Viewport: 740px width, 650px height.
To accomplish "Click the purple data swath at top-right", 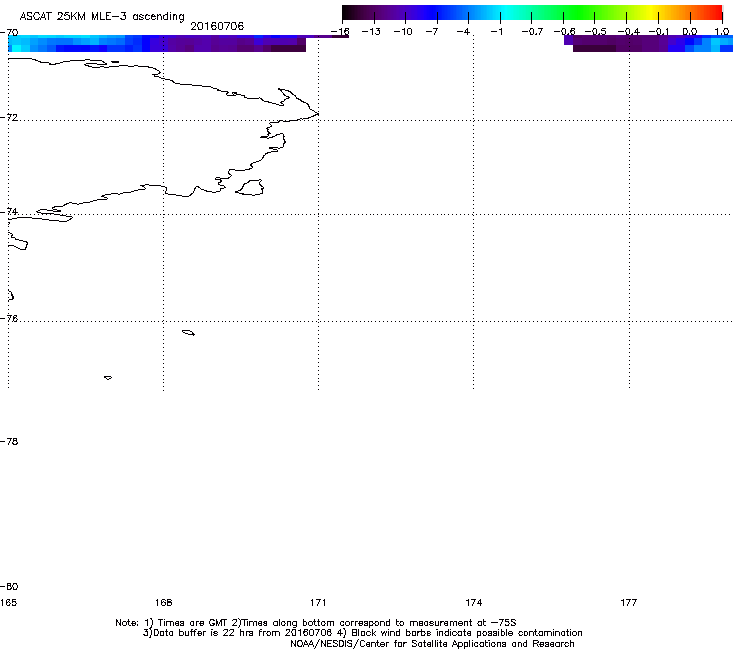I will tap(648, 43).
